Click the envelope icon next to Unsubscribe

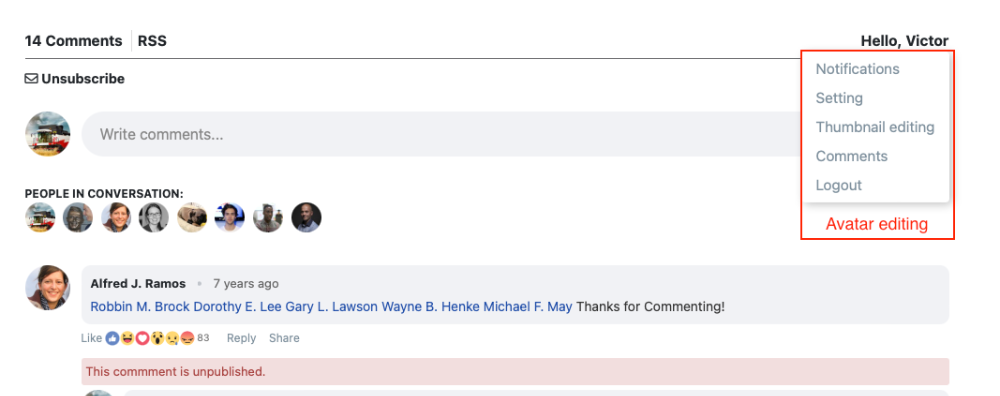(31, 79)
